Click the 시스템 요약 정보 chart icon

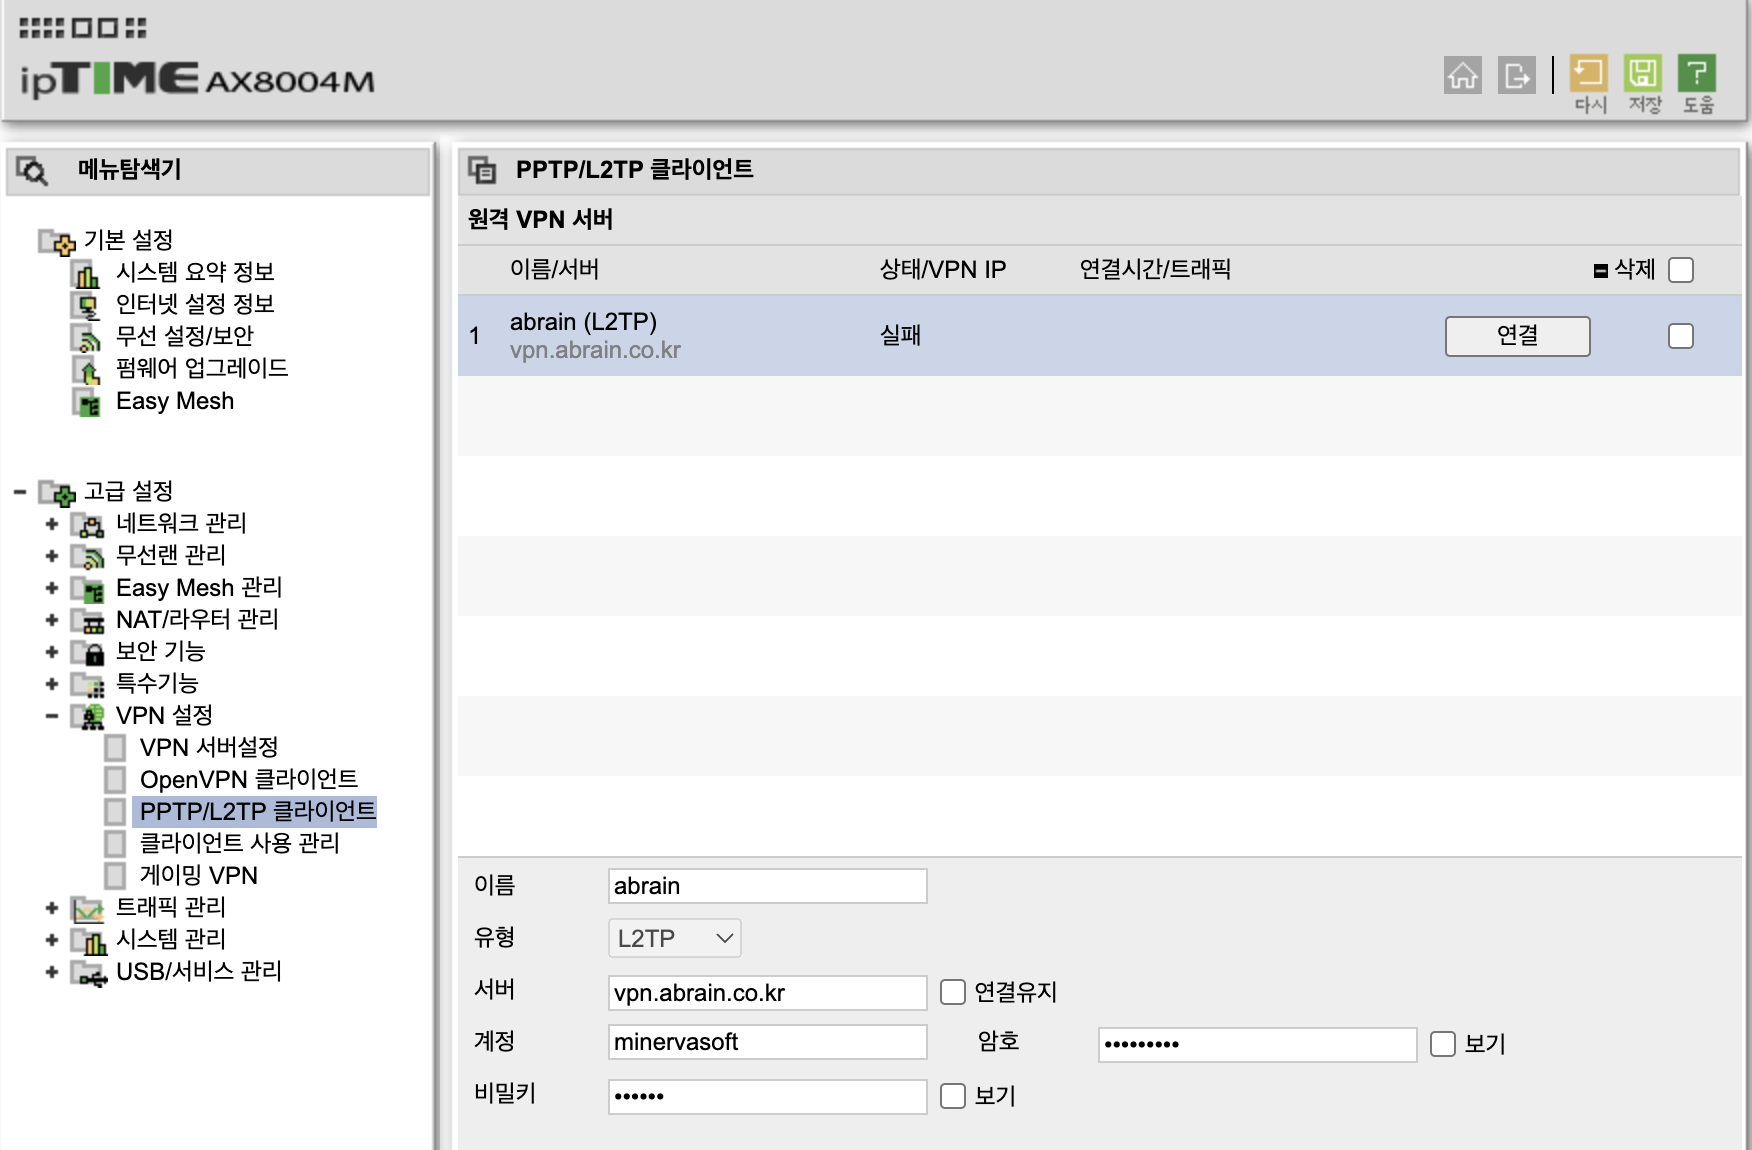click(x=88, y=273)
